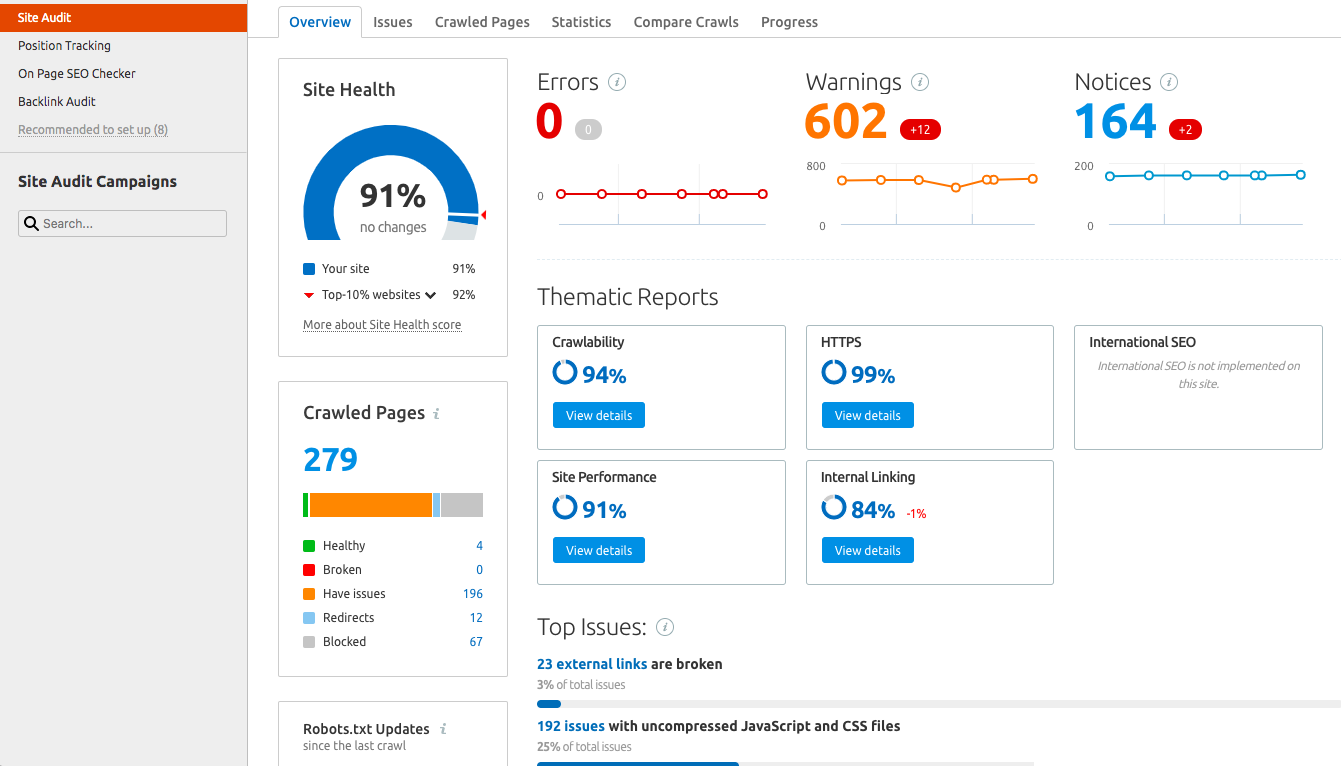Click the crawled pages count 279
1341x766 pixels.
coord(330,459)
